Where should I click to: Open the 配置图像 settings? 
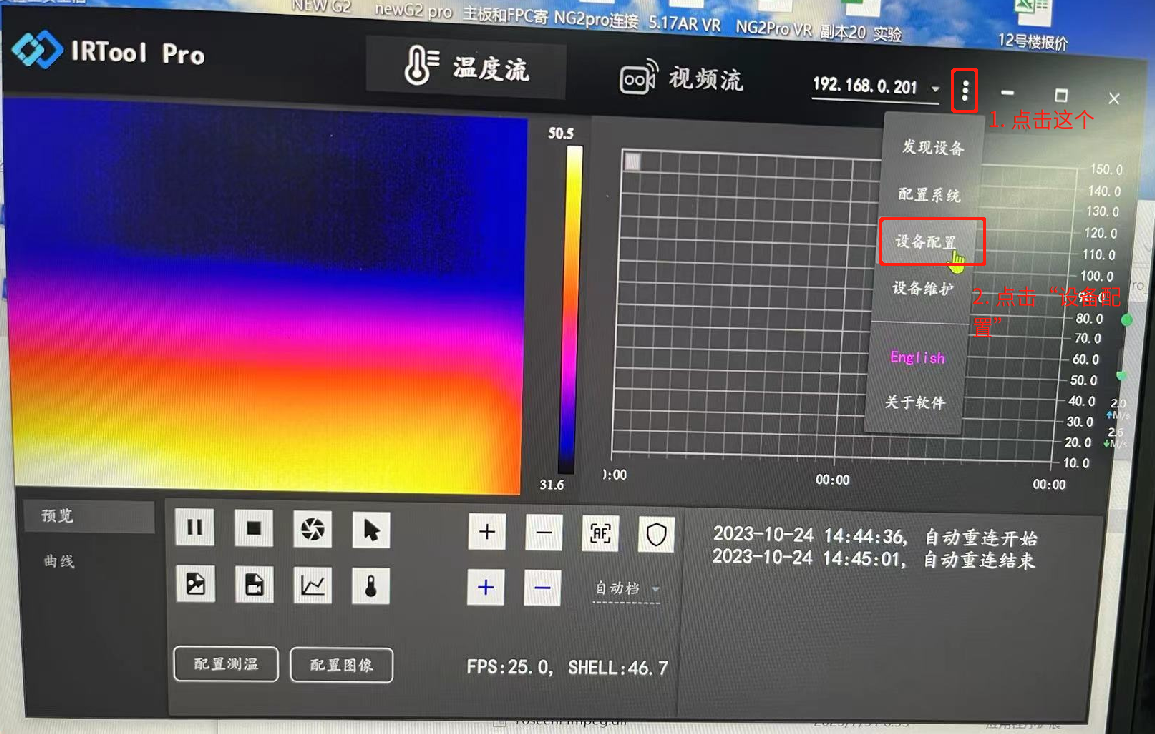click(x=342, y=665)
